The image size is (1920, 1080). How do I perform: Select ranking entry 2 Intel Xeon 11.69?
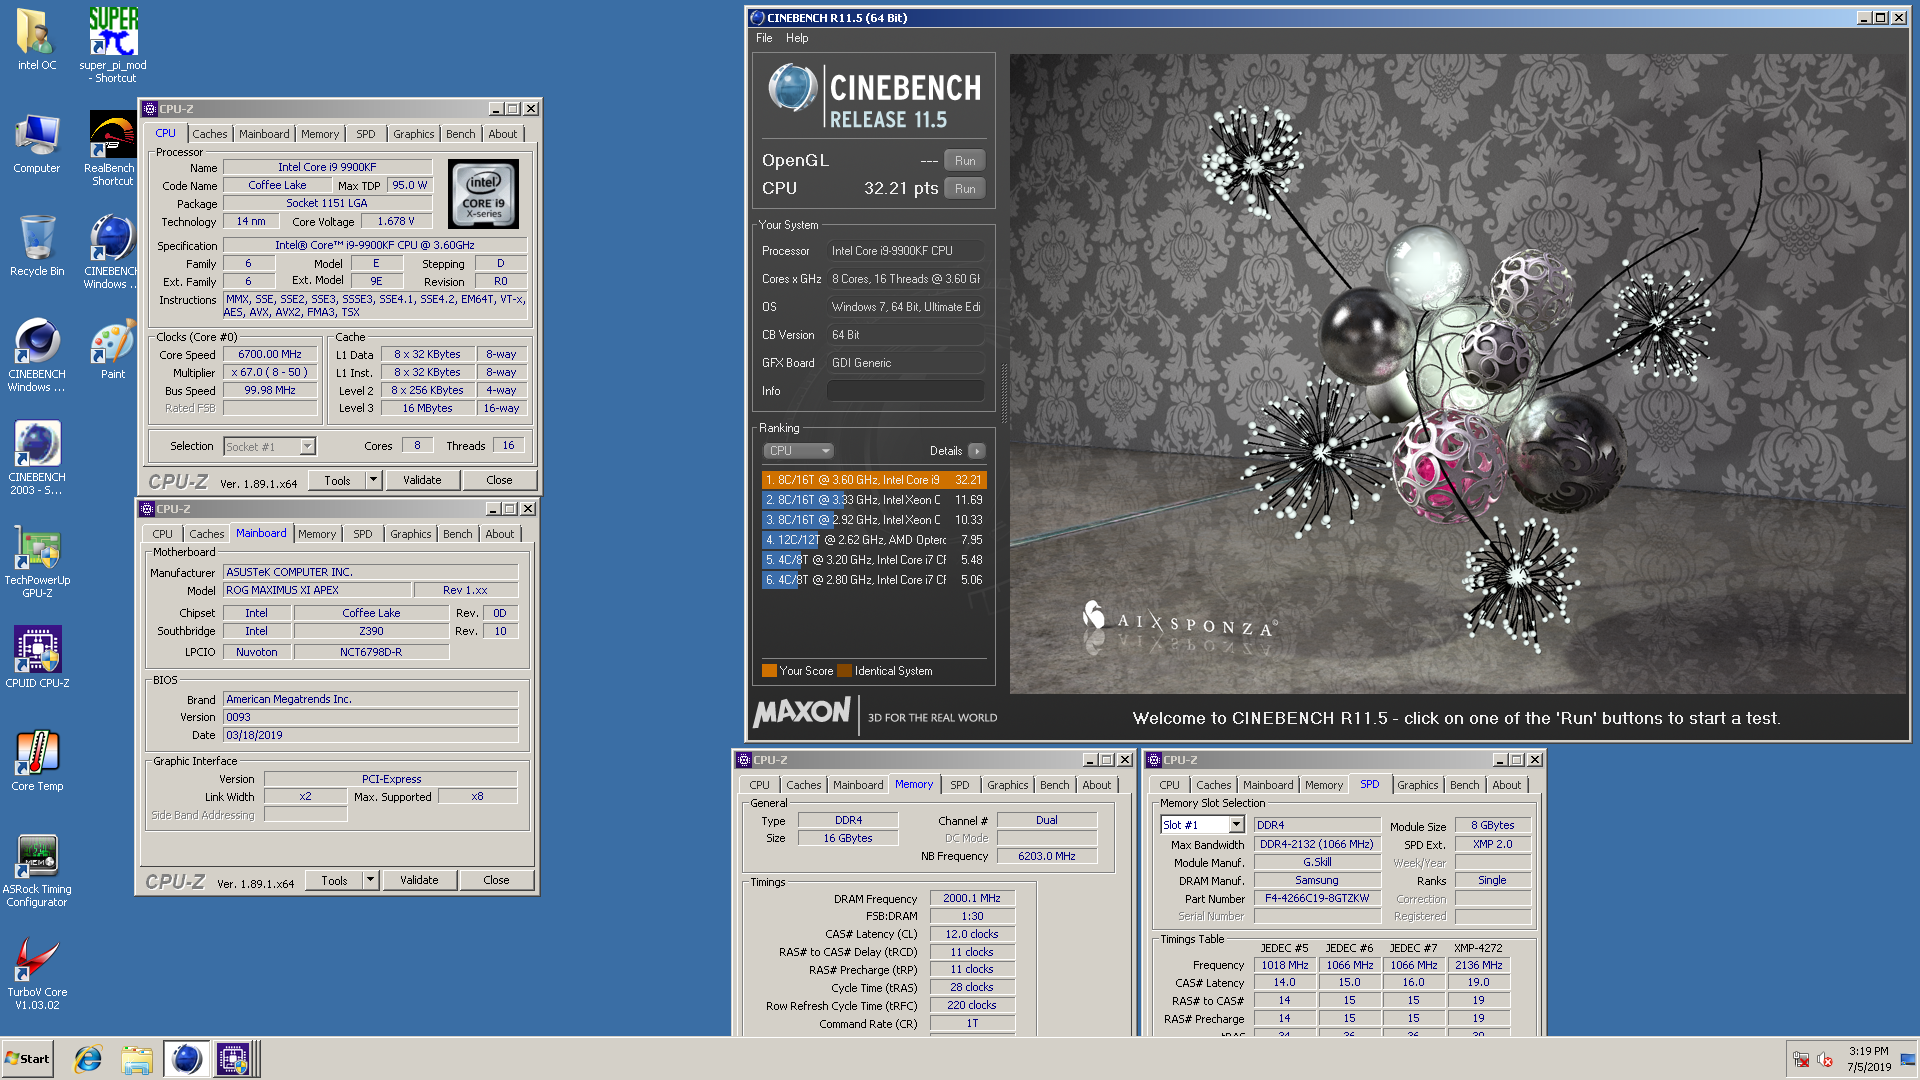pos(874,500)
